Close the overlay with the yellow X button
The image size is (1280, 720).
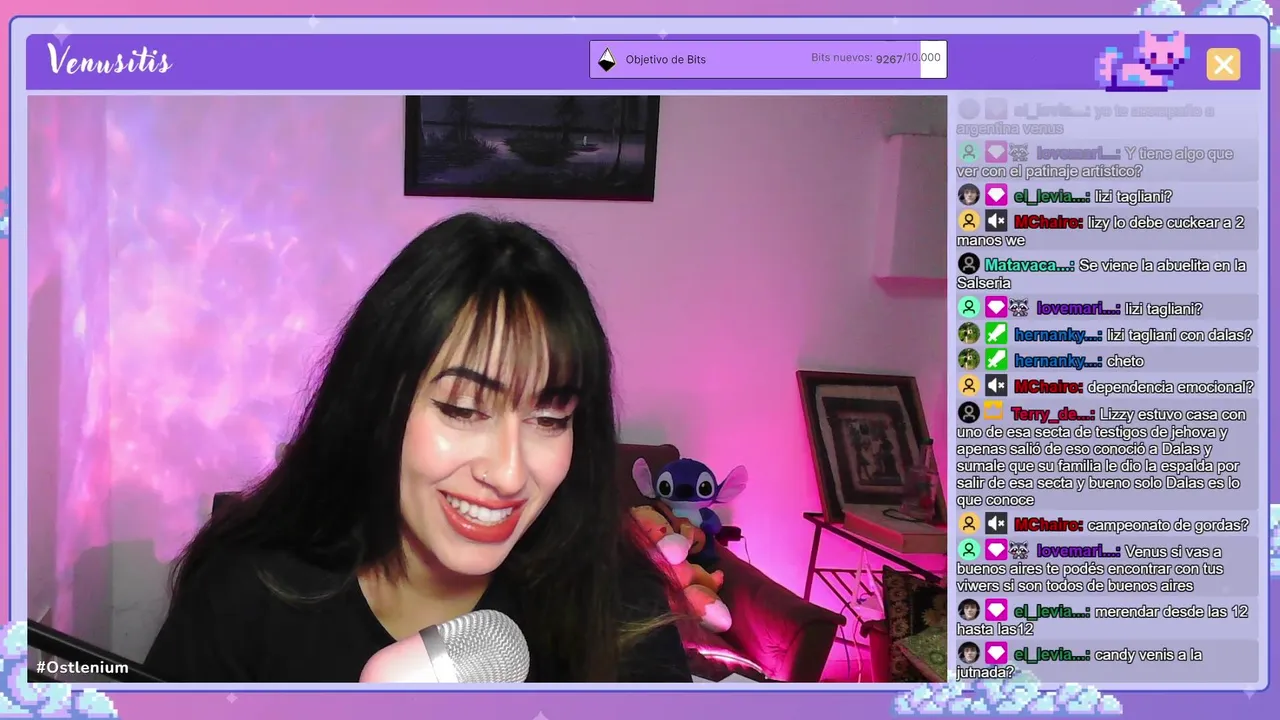1223,64
